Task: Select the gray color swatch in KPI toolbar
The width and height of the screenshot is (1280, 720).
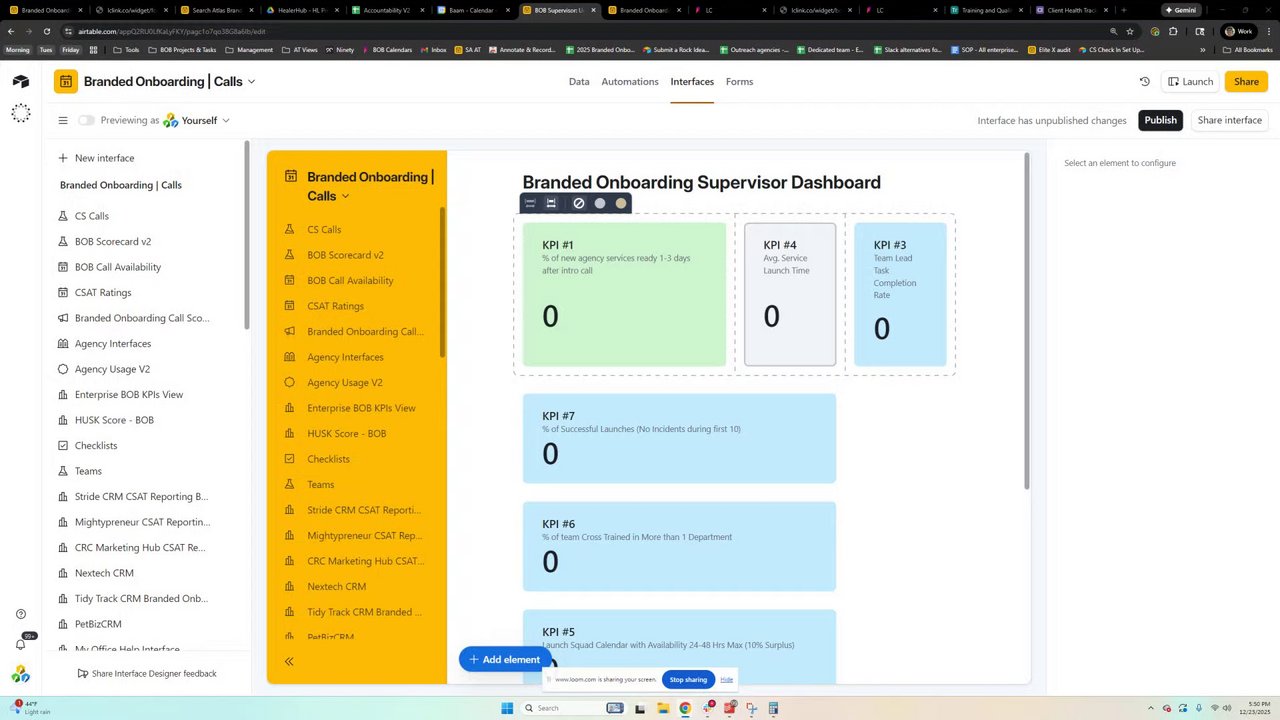Action: 600,203
